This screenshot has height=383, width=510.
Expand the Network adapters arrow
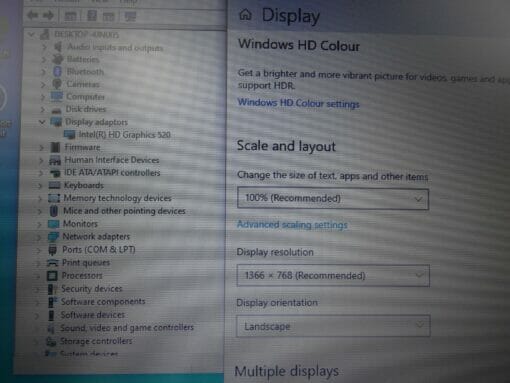click(x=39, y=237)
